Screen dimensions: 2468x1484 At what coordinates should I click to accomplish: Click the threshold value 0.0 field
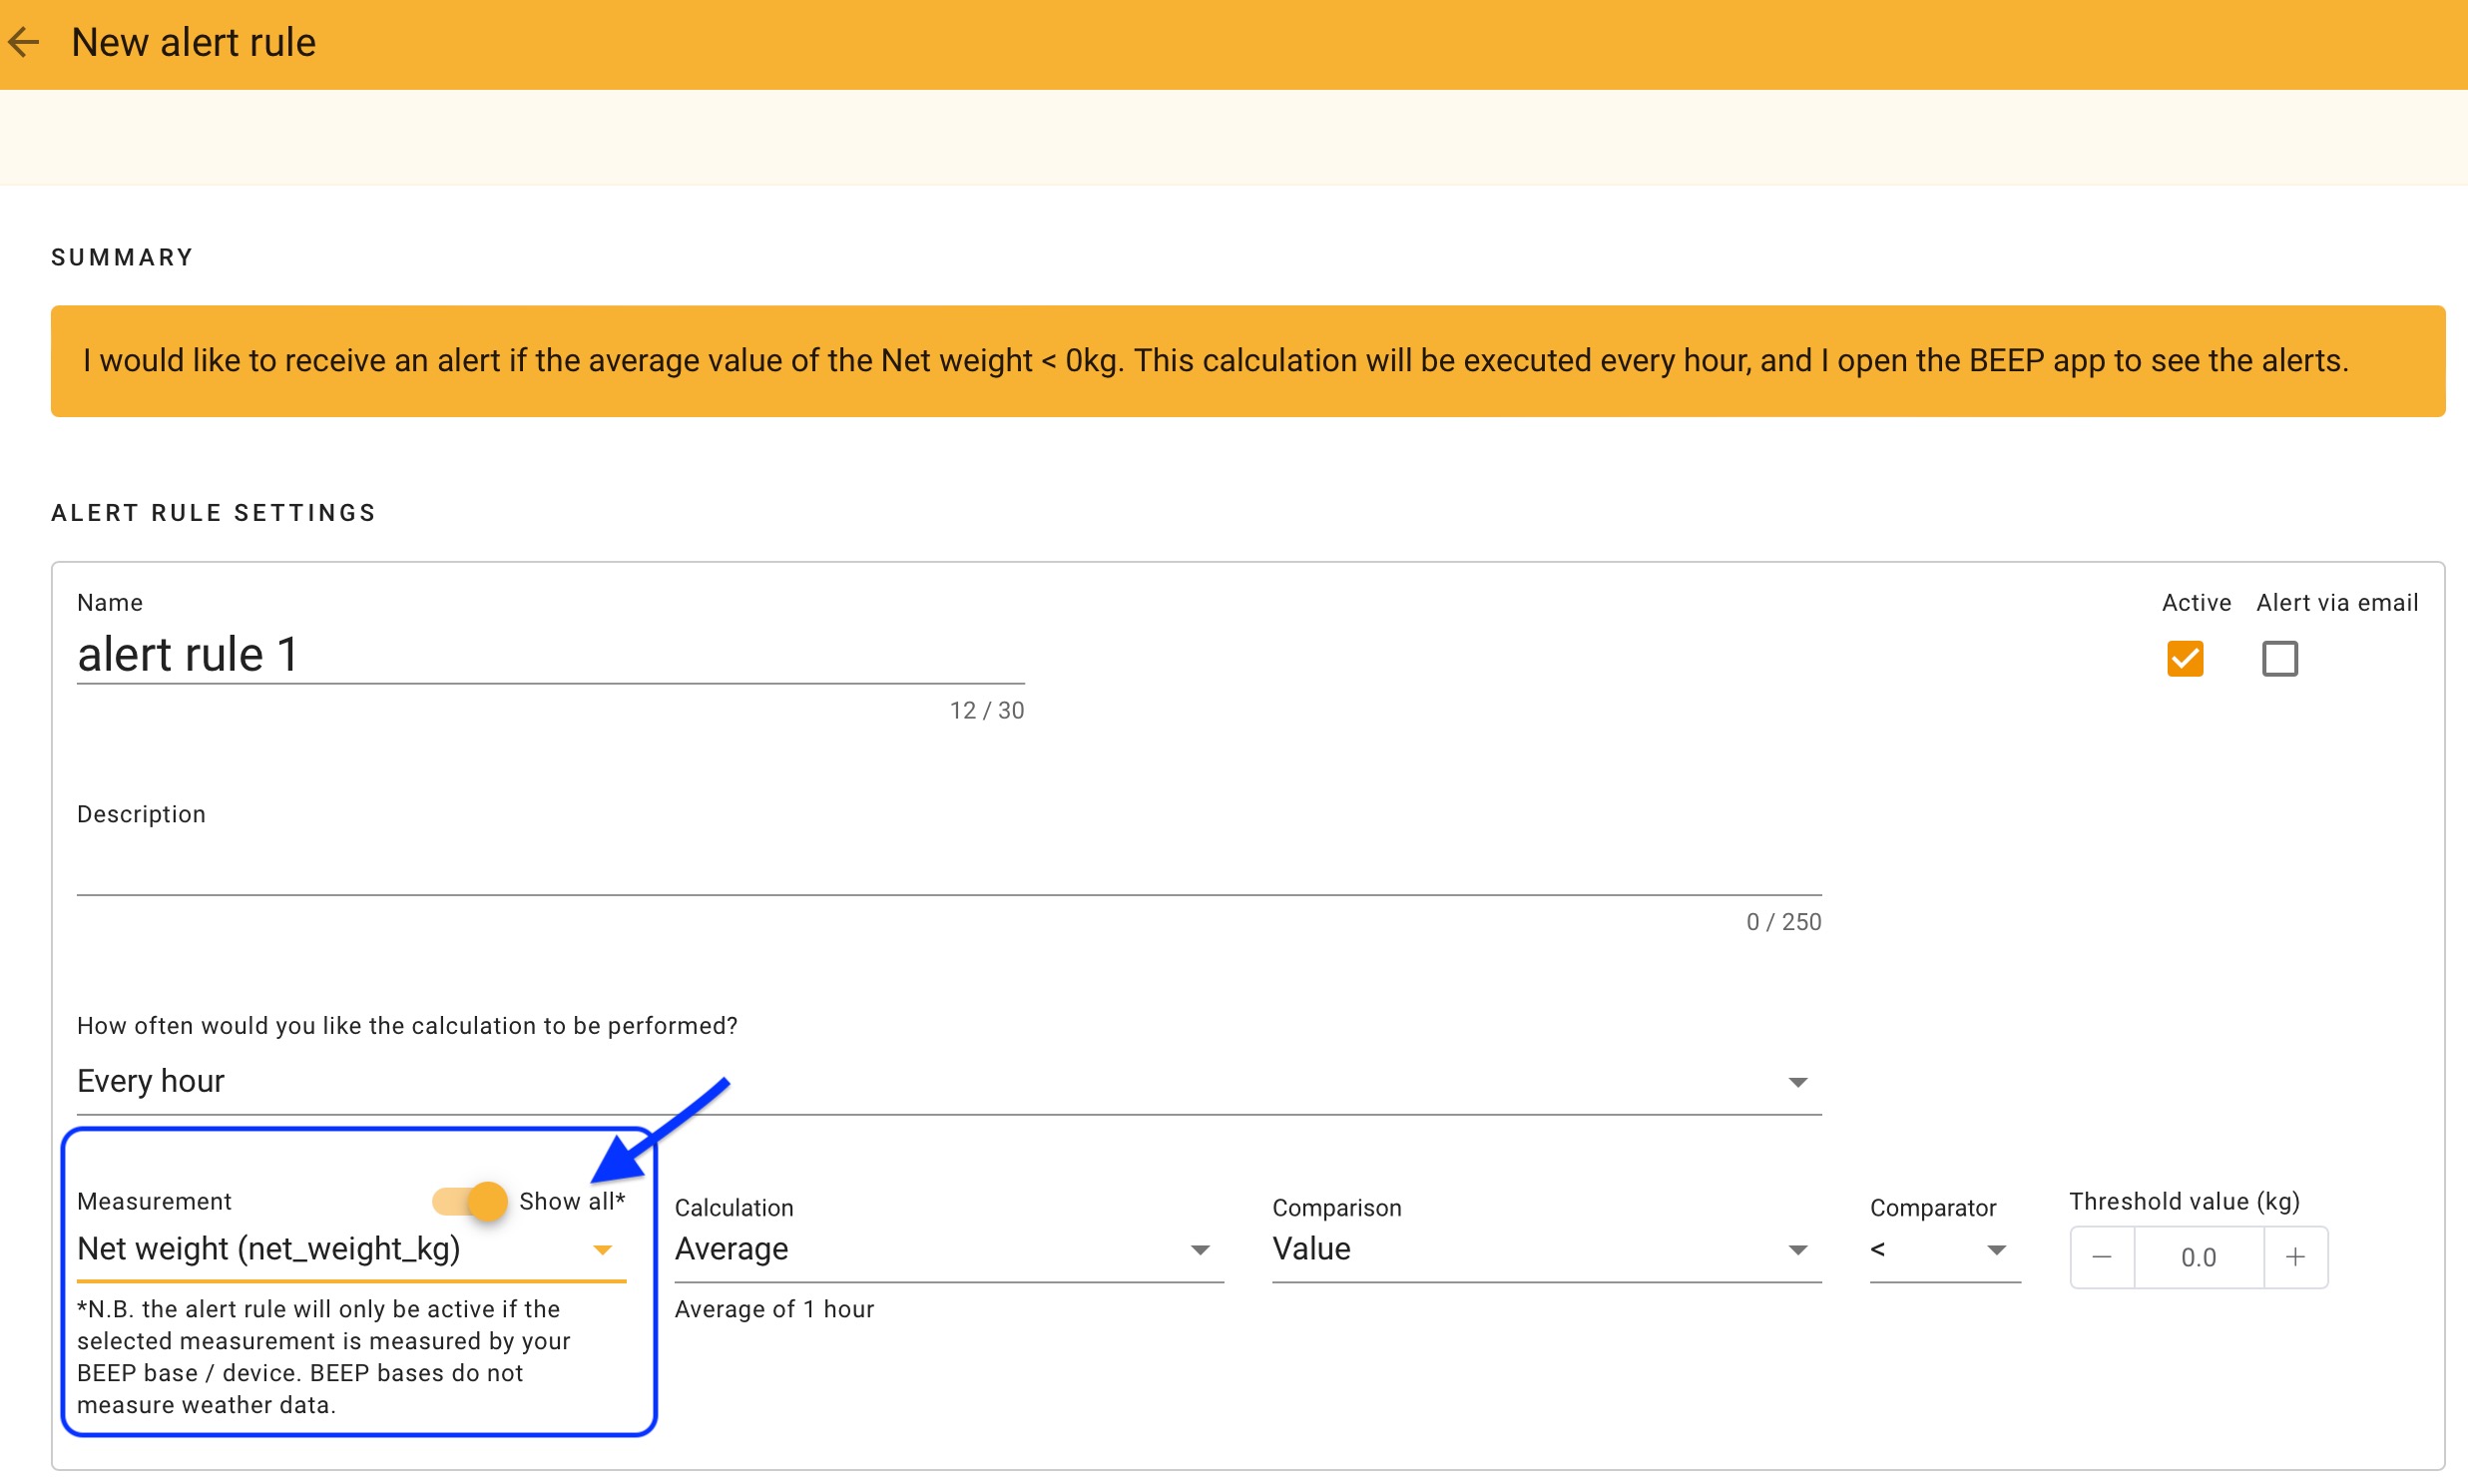tap(2198, 1257)
